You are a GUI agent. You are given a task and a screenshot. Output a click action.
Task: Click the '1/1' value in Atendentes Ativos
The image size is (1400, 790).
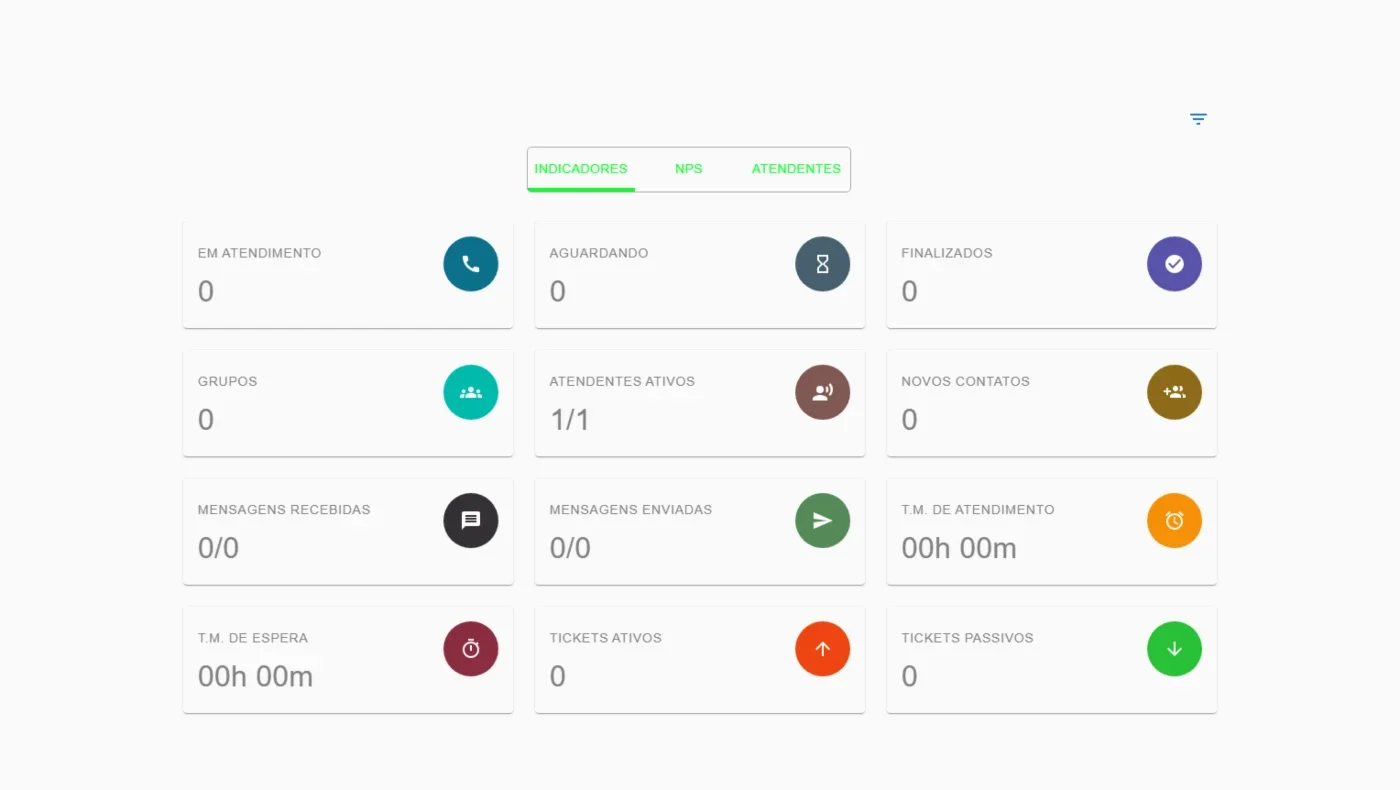570,420
